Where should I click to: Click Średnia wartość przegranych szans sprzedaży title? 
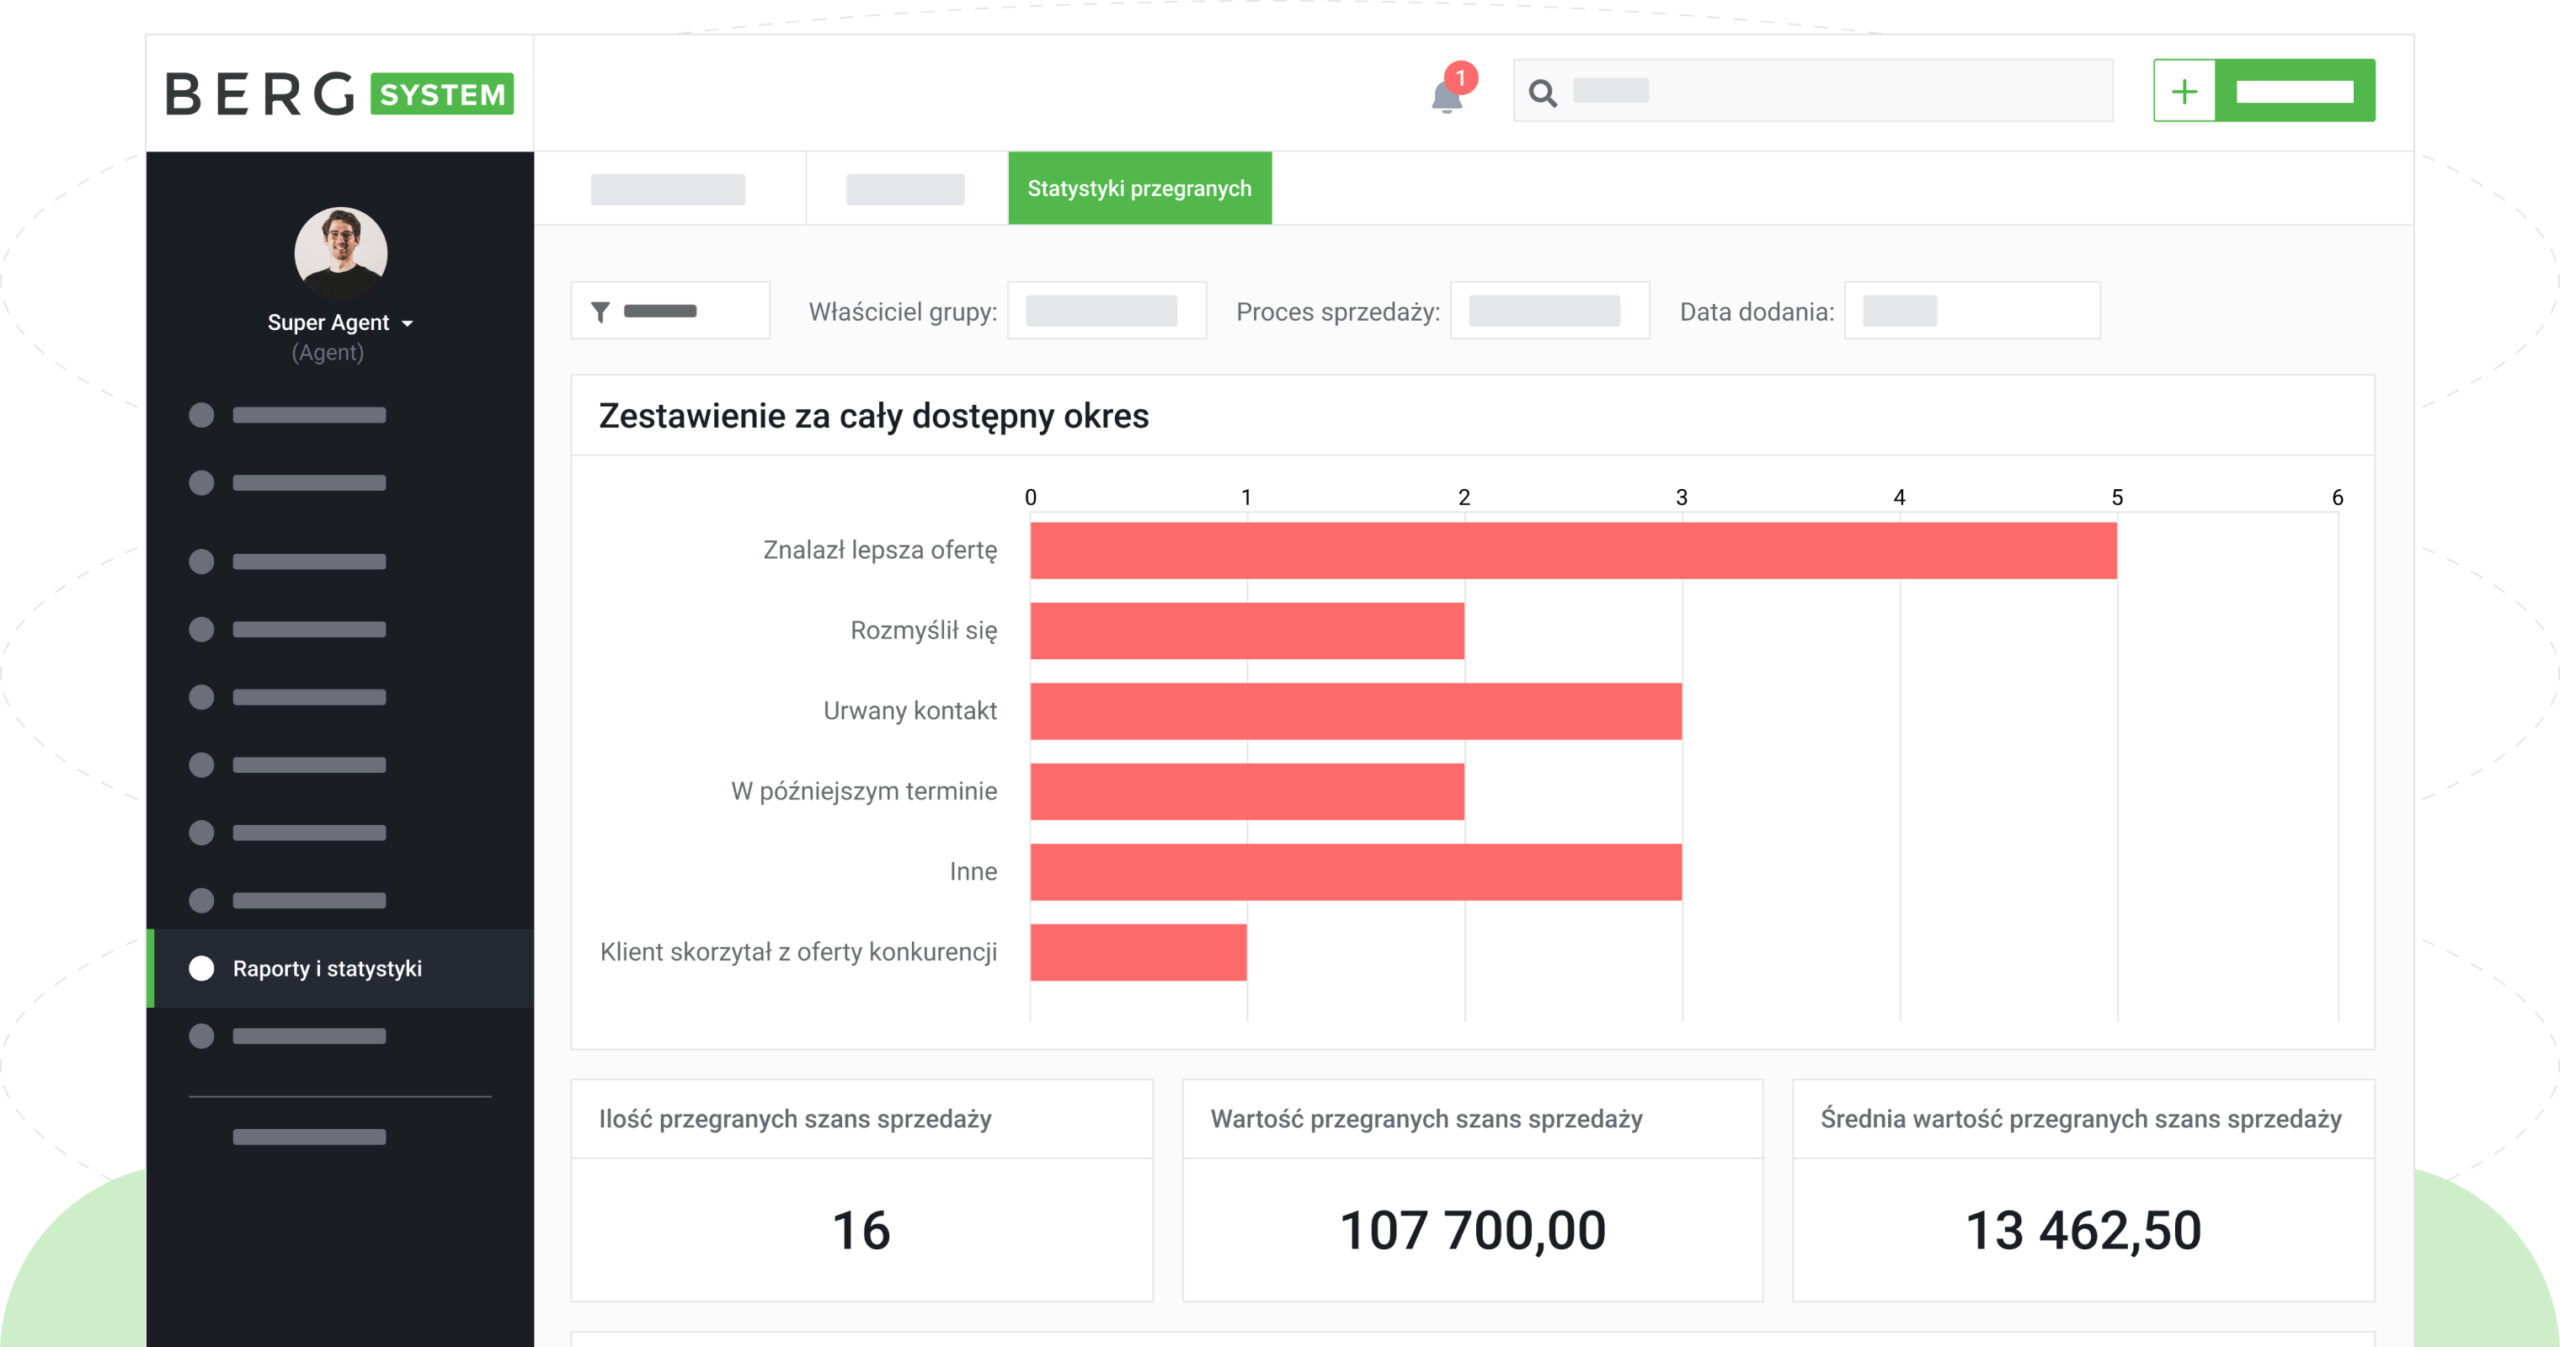(x=2081, y=1119)
